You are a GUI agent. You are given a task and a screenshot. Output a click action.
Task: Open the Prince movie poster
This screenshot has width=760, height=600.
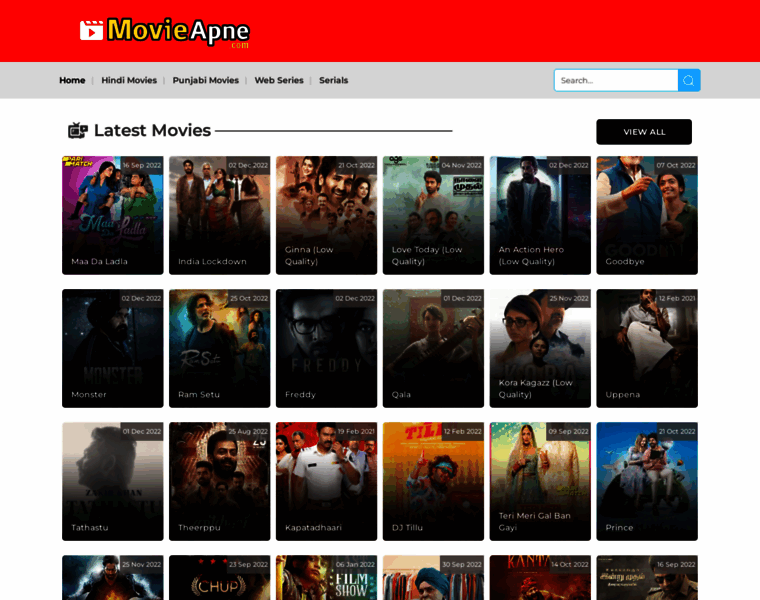point(647,481)
